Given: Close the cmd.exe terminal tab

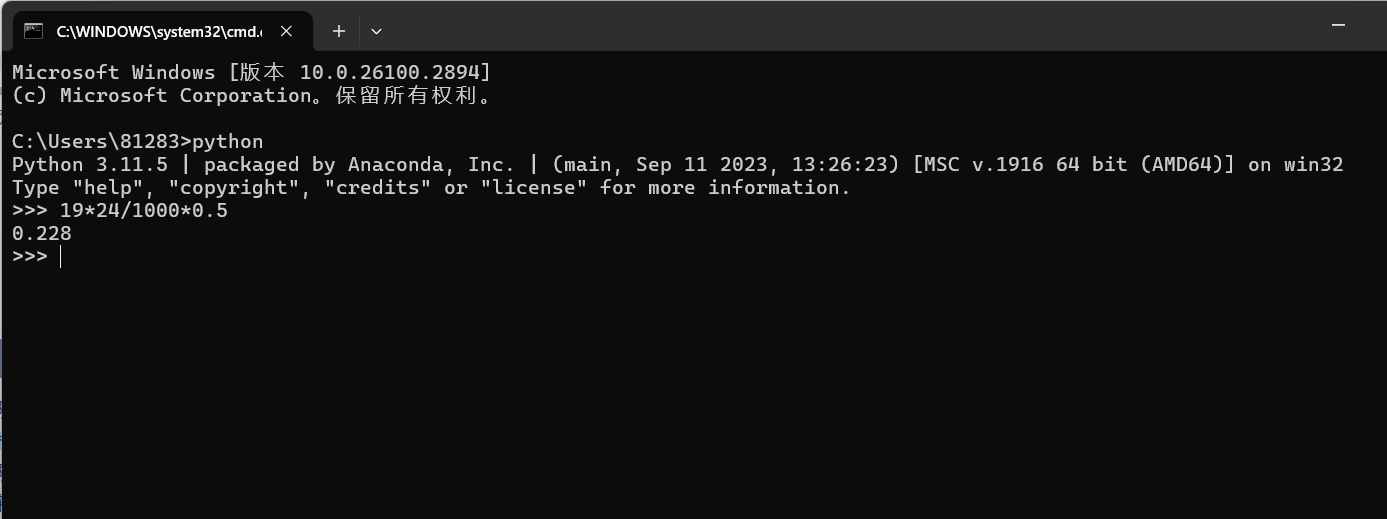Looking at the screenshot, I should tap(286, 31).
